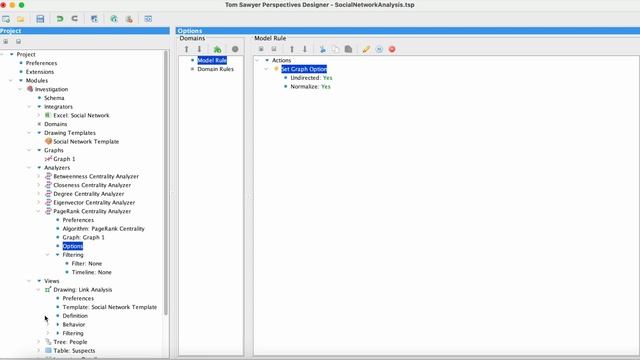640x360 pixels.
Task: Select the Set Graph Option action
Action: click(x=304, y=69)
